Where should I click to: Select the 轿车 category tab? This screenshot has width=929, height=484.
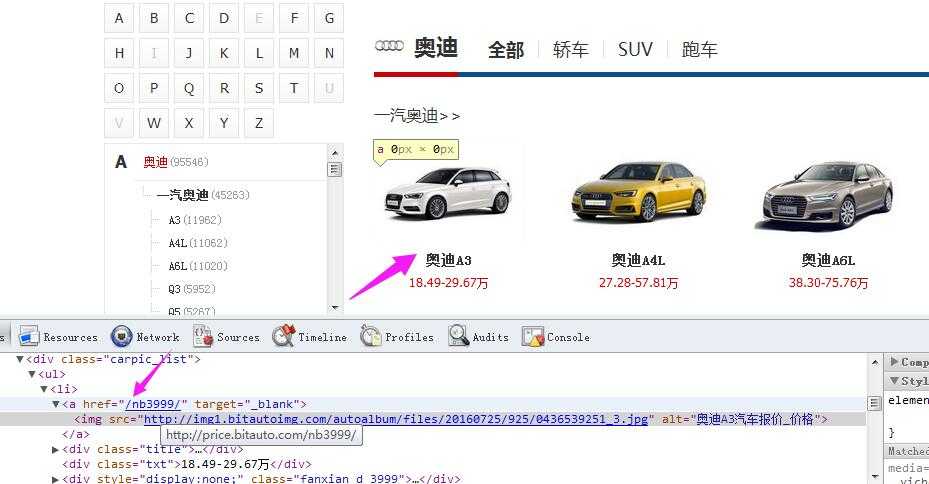[x=571, y=50]
